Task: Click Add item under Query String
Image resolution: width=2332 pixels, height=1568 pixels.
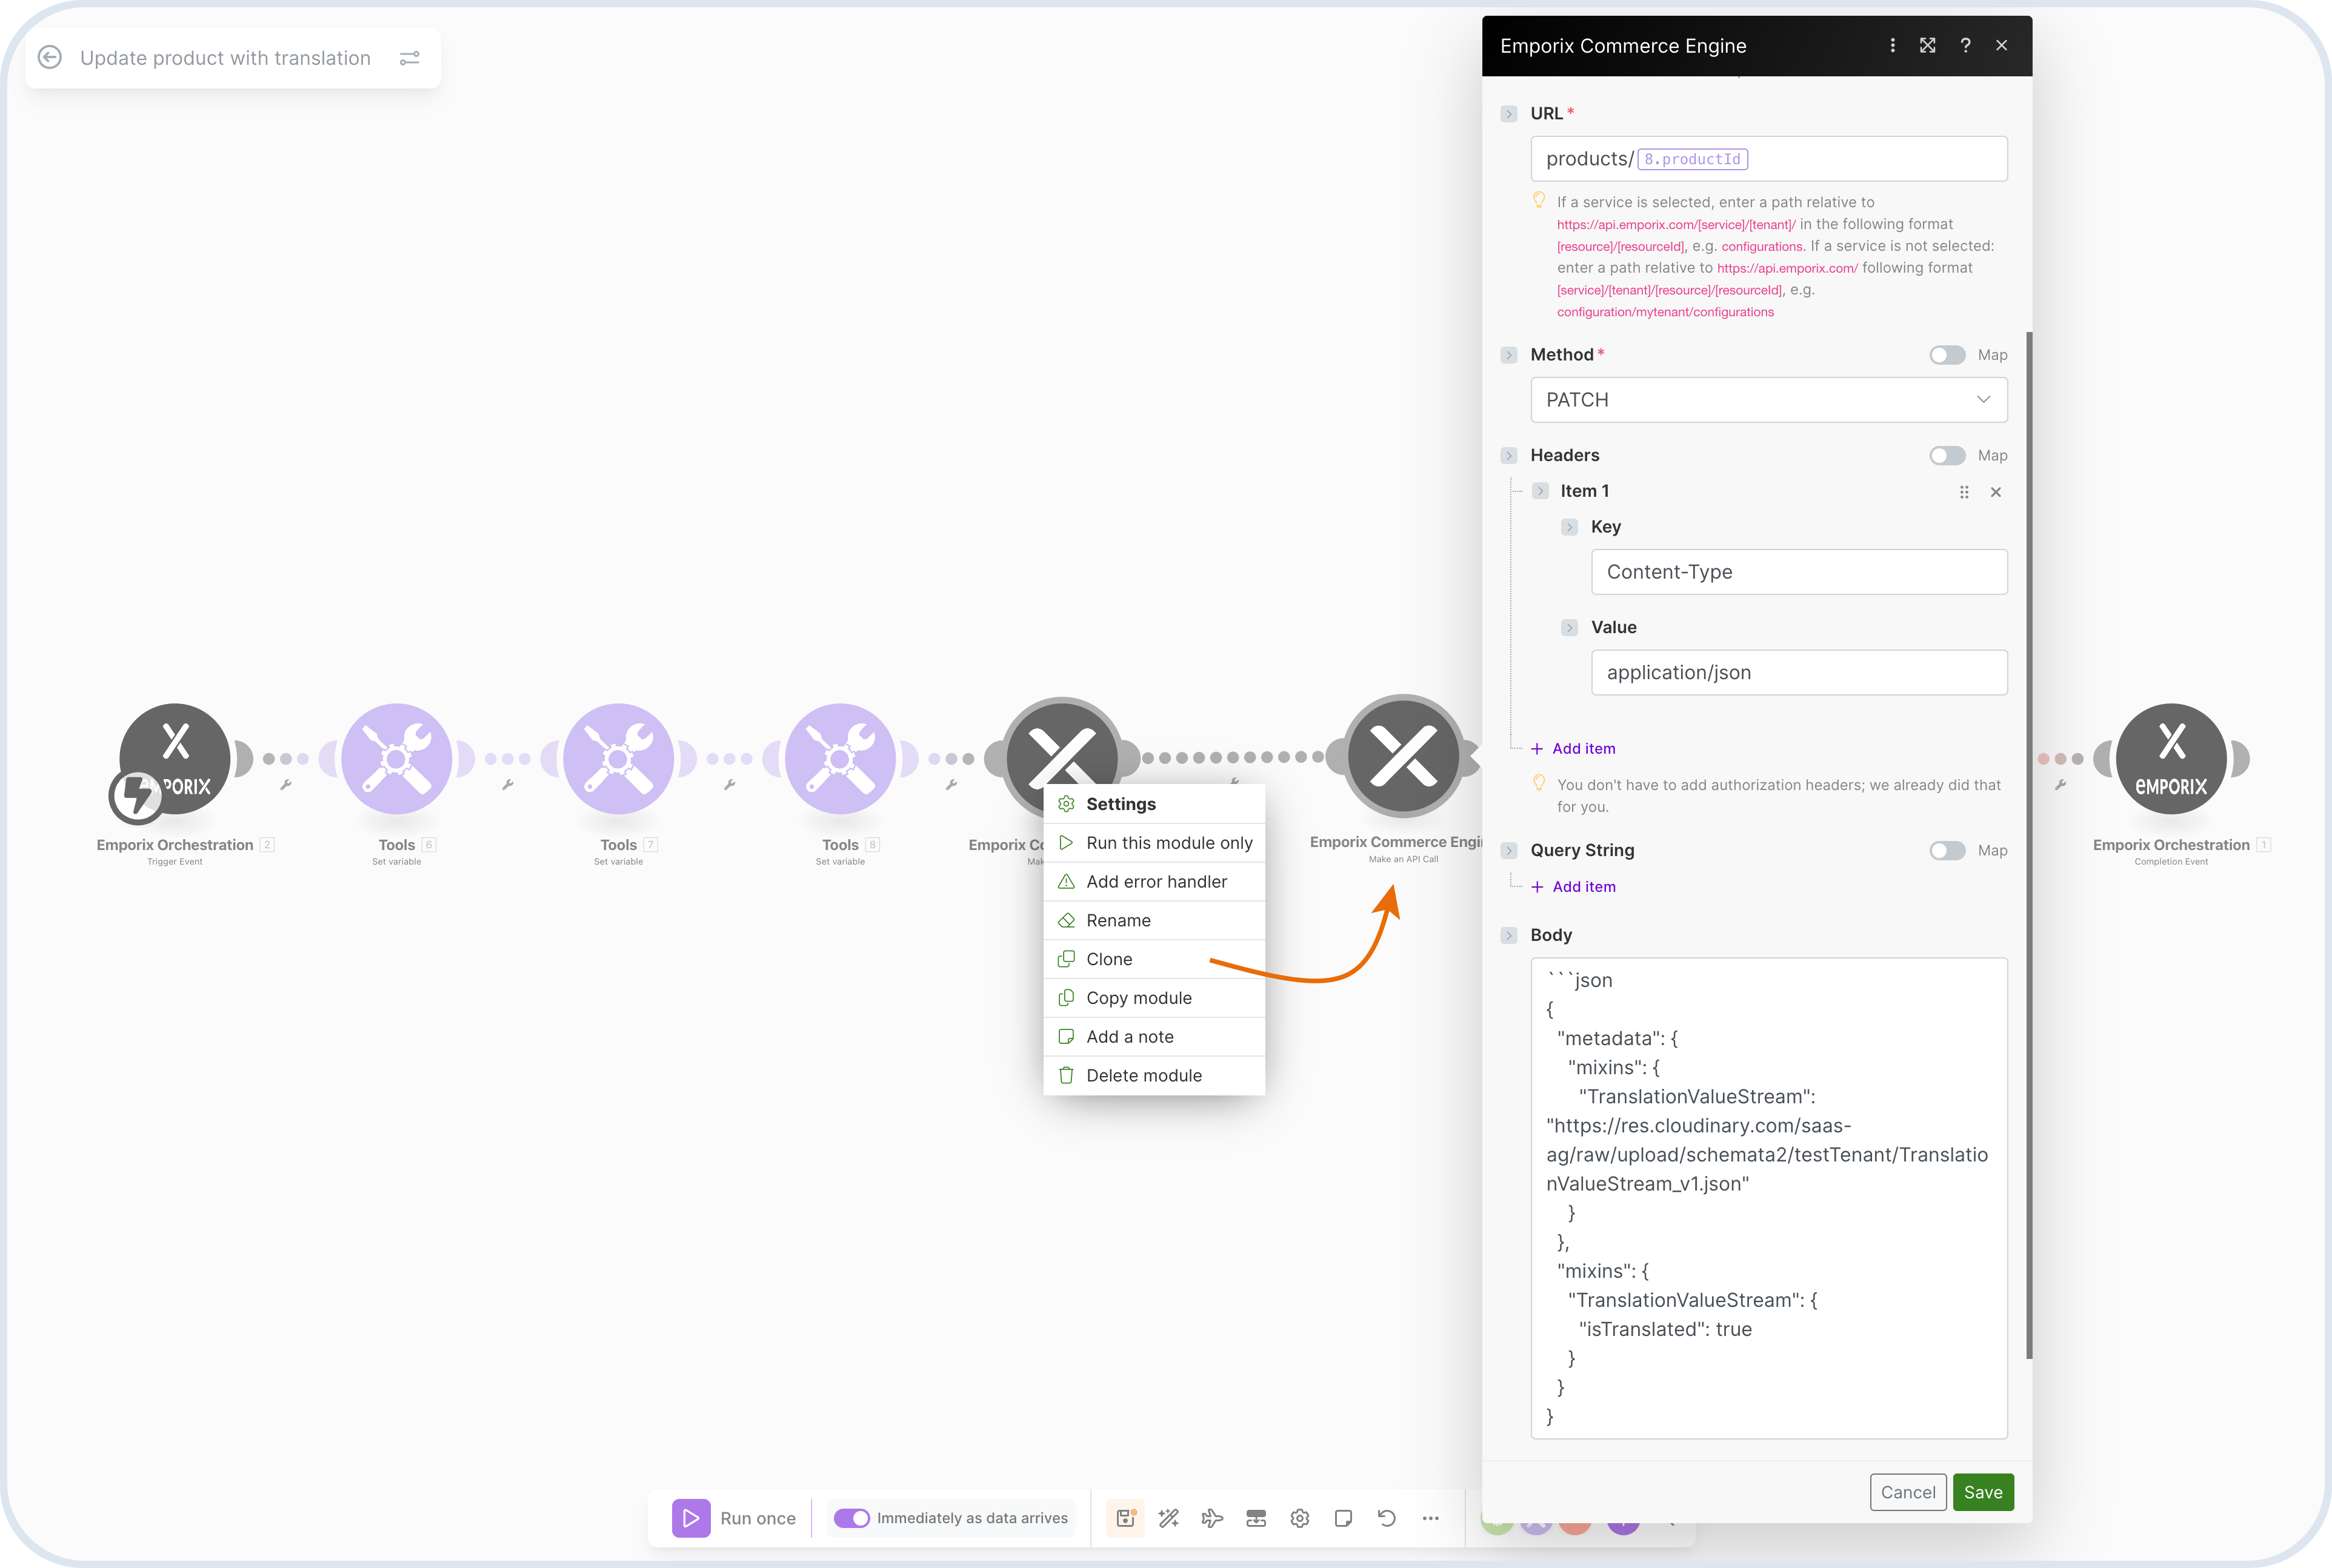Action: [x=1583, y=887]
